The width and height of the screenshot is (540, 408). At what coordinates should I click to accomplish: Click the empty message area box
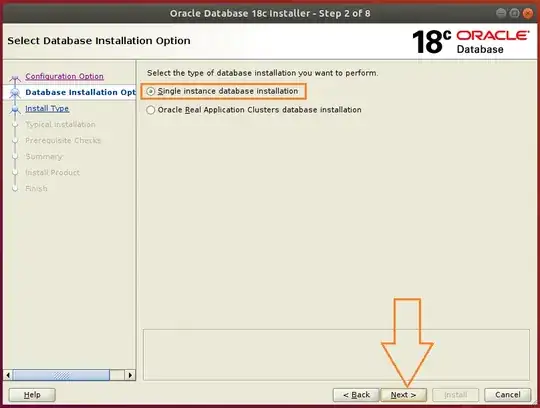(x=336, y=355)
